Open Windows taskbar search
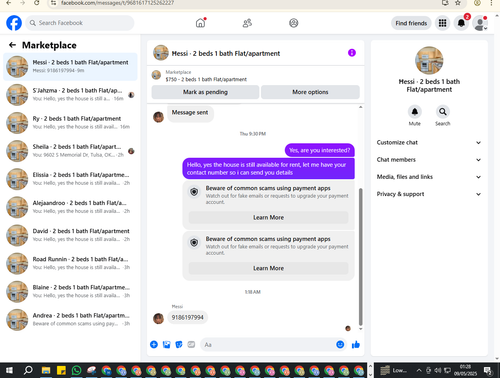The width and height of the screenshot is (500, 378). click(28, 370)
